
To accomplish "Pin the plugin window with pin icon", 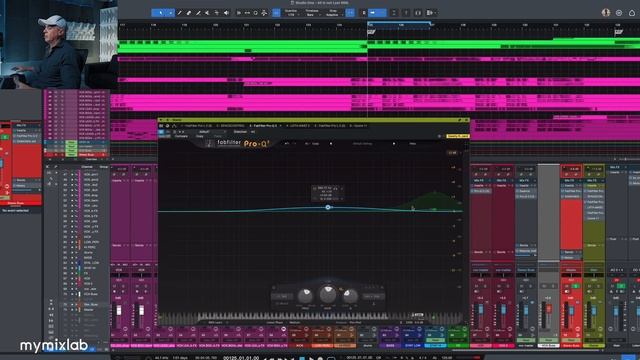I will [x=460, y=120].
